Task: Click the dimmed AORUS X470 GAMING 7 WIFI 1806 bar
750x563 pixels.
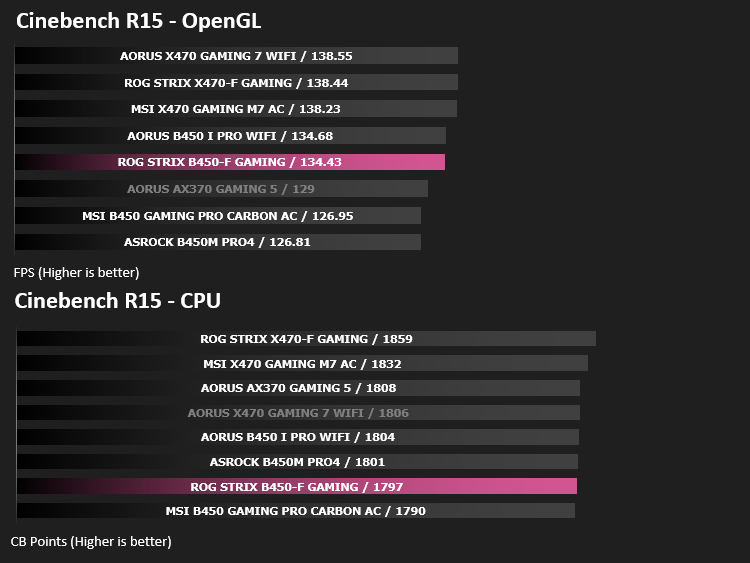Action: (298, 412)
